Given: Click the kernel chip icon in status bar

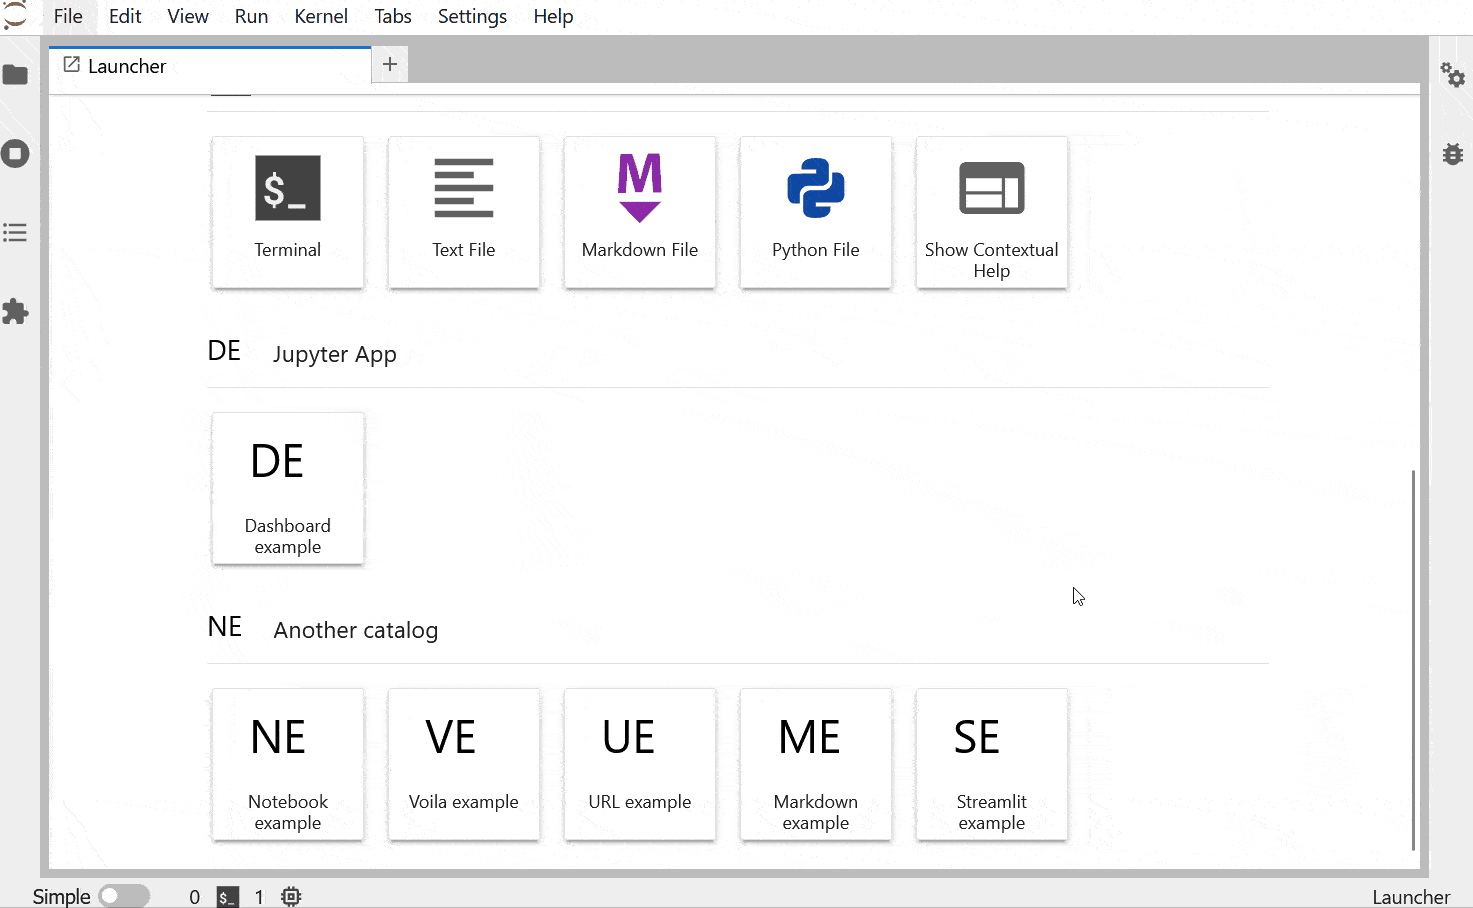Looking at the screenshot, I should [291, 897].
